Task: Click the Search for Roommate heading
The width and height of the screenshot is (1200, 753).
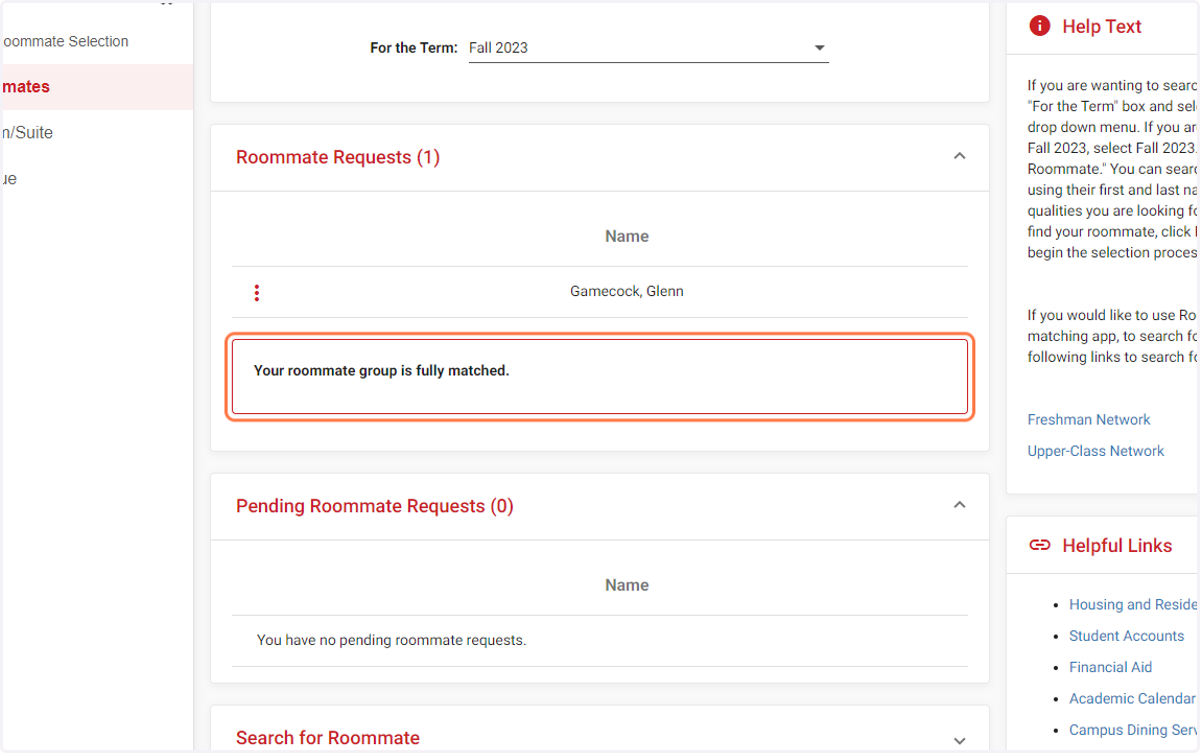Action: 328,738
